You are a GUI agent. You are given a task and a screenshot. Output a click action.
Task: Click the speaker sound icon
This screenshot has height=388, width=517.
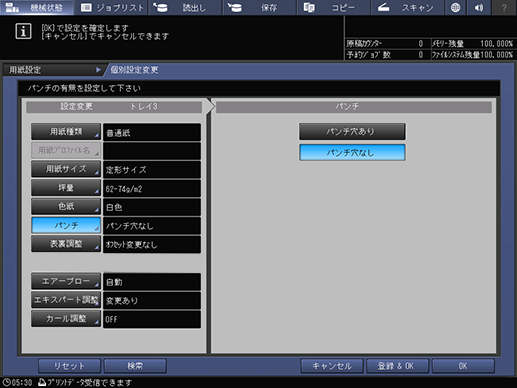[479, 7]
